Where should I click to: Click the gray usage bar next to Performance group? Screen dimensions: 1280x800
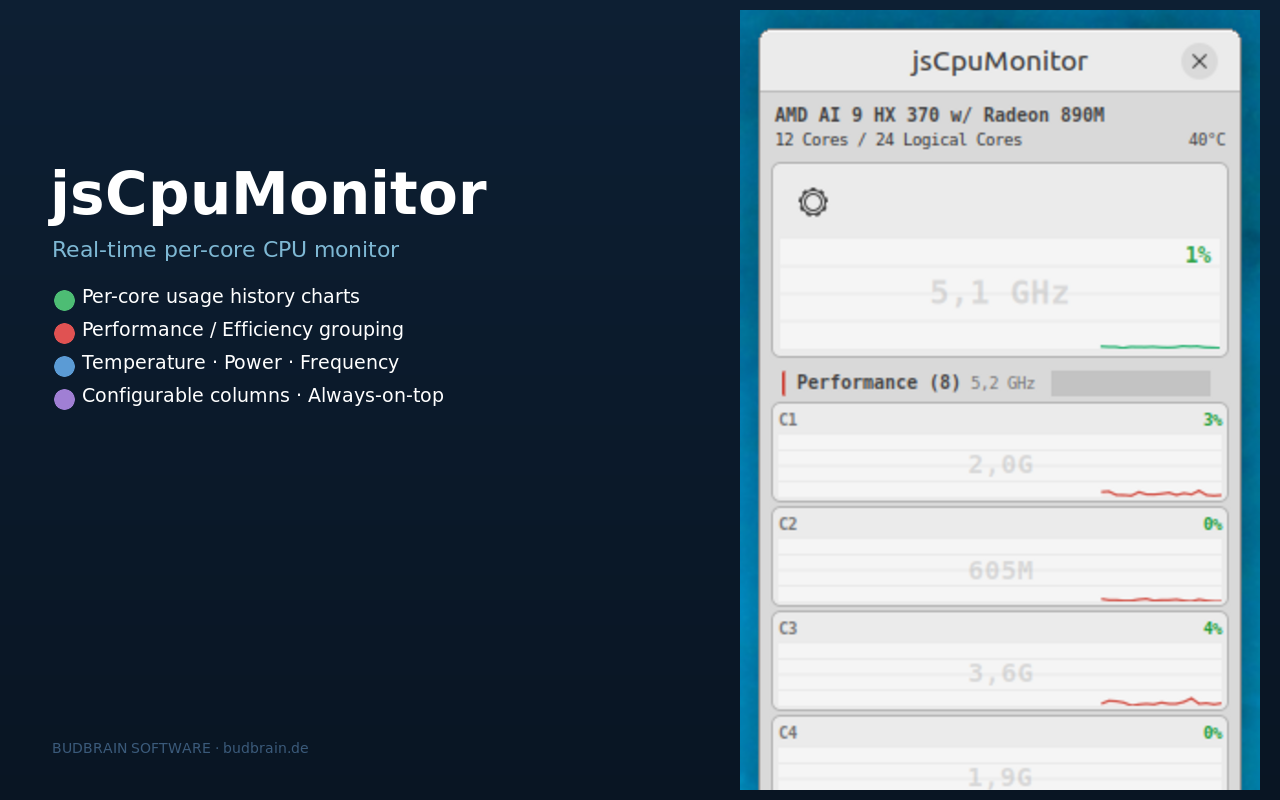(1130, 383)
